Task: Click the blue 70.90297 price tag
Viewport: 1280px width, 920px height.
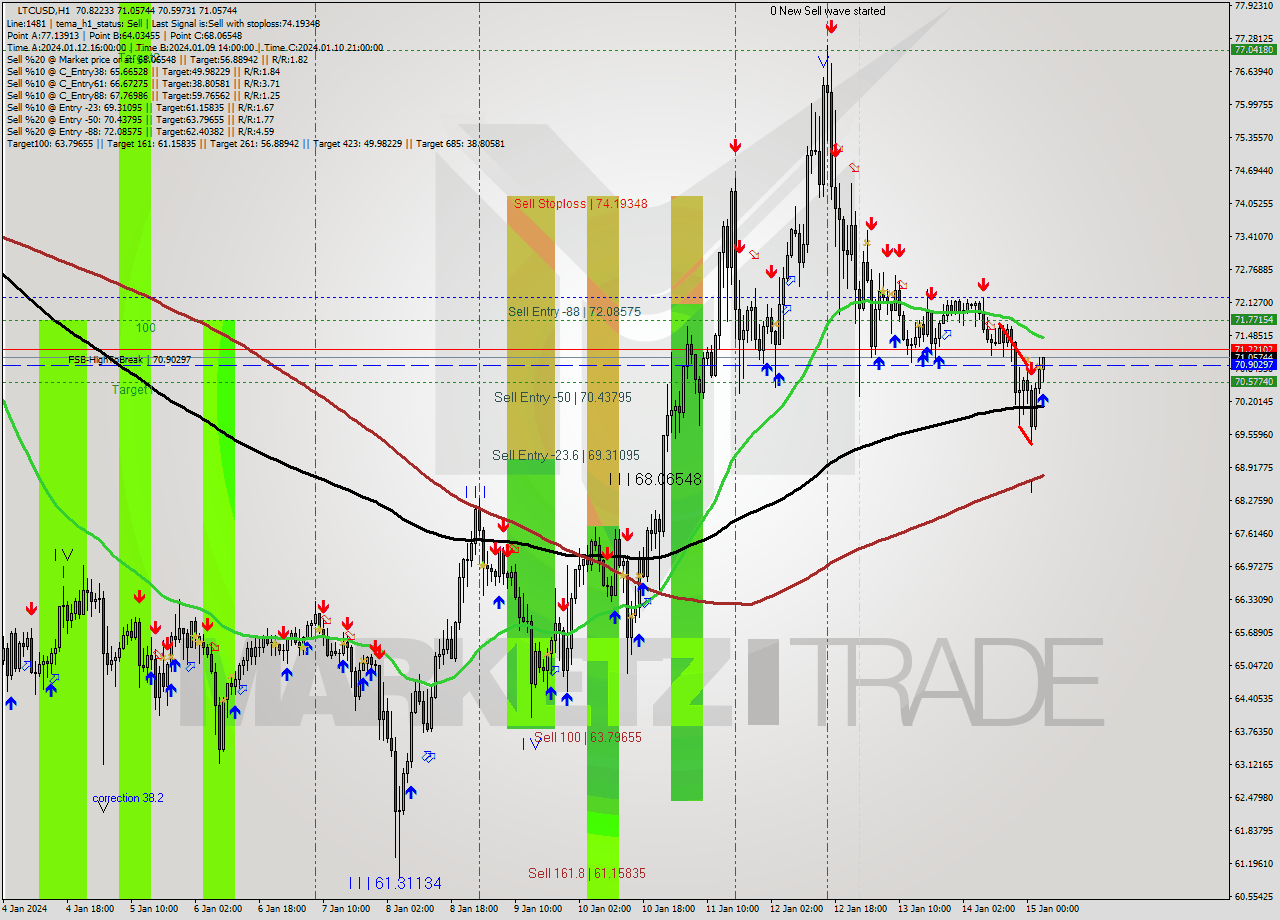Action: (x=1253, y=365)
